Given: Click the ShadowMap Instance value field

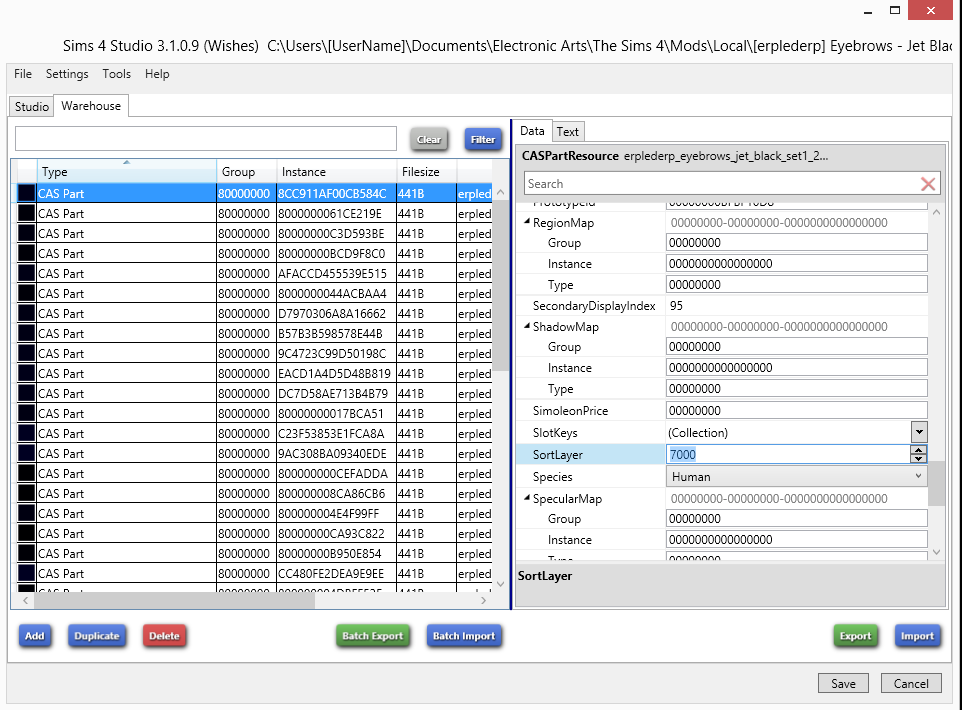Looking at the screenshot, I should 796,368.
